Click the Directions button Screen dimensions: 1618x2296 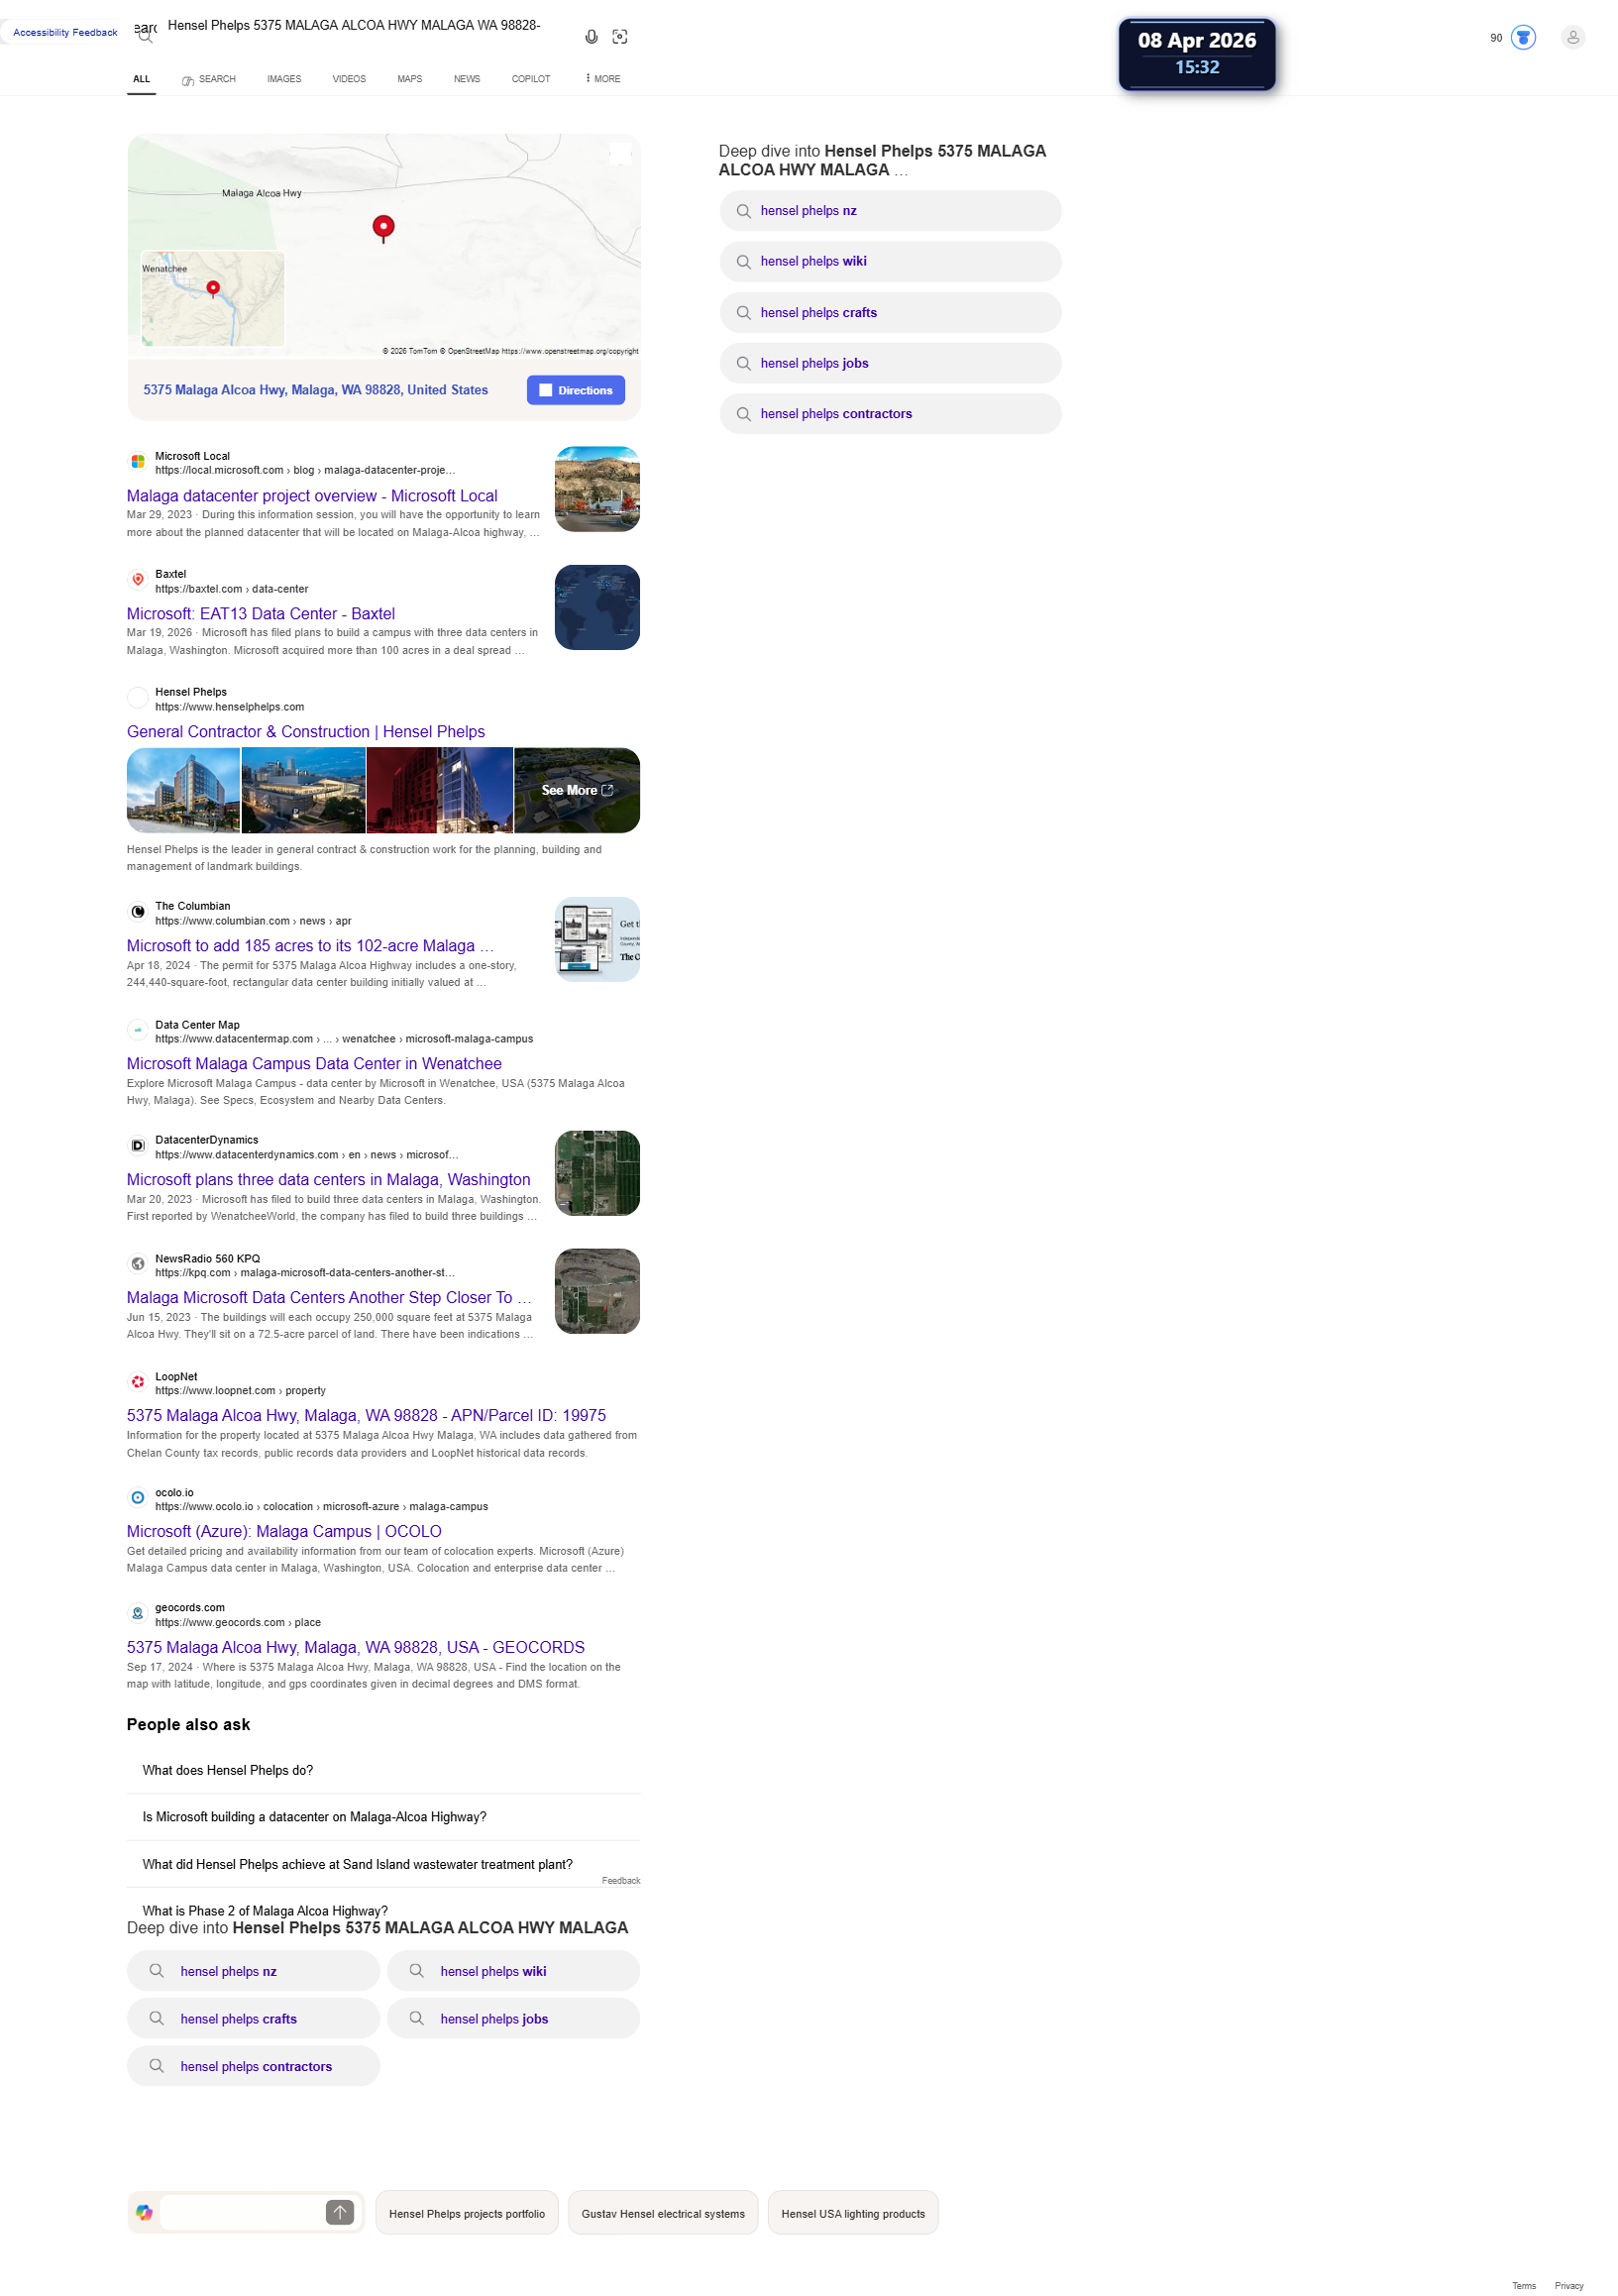(576, 390)
